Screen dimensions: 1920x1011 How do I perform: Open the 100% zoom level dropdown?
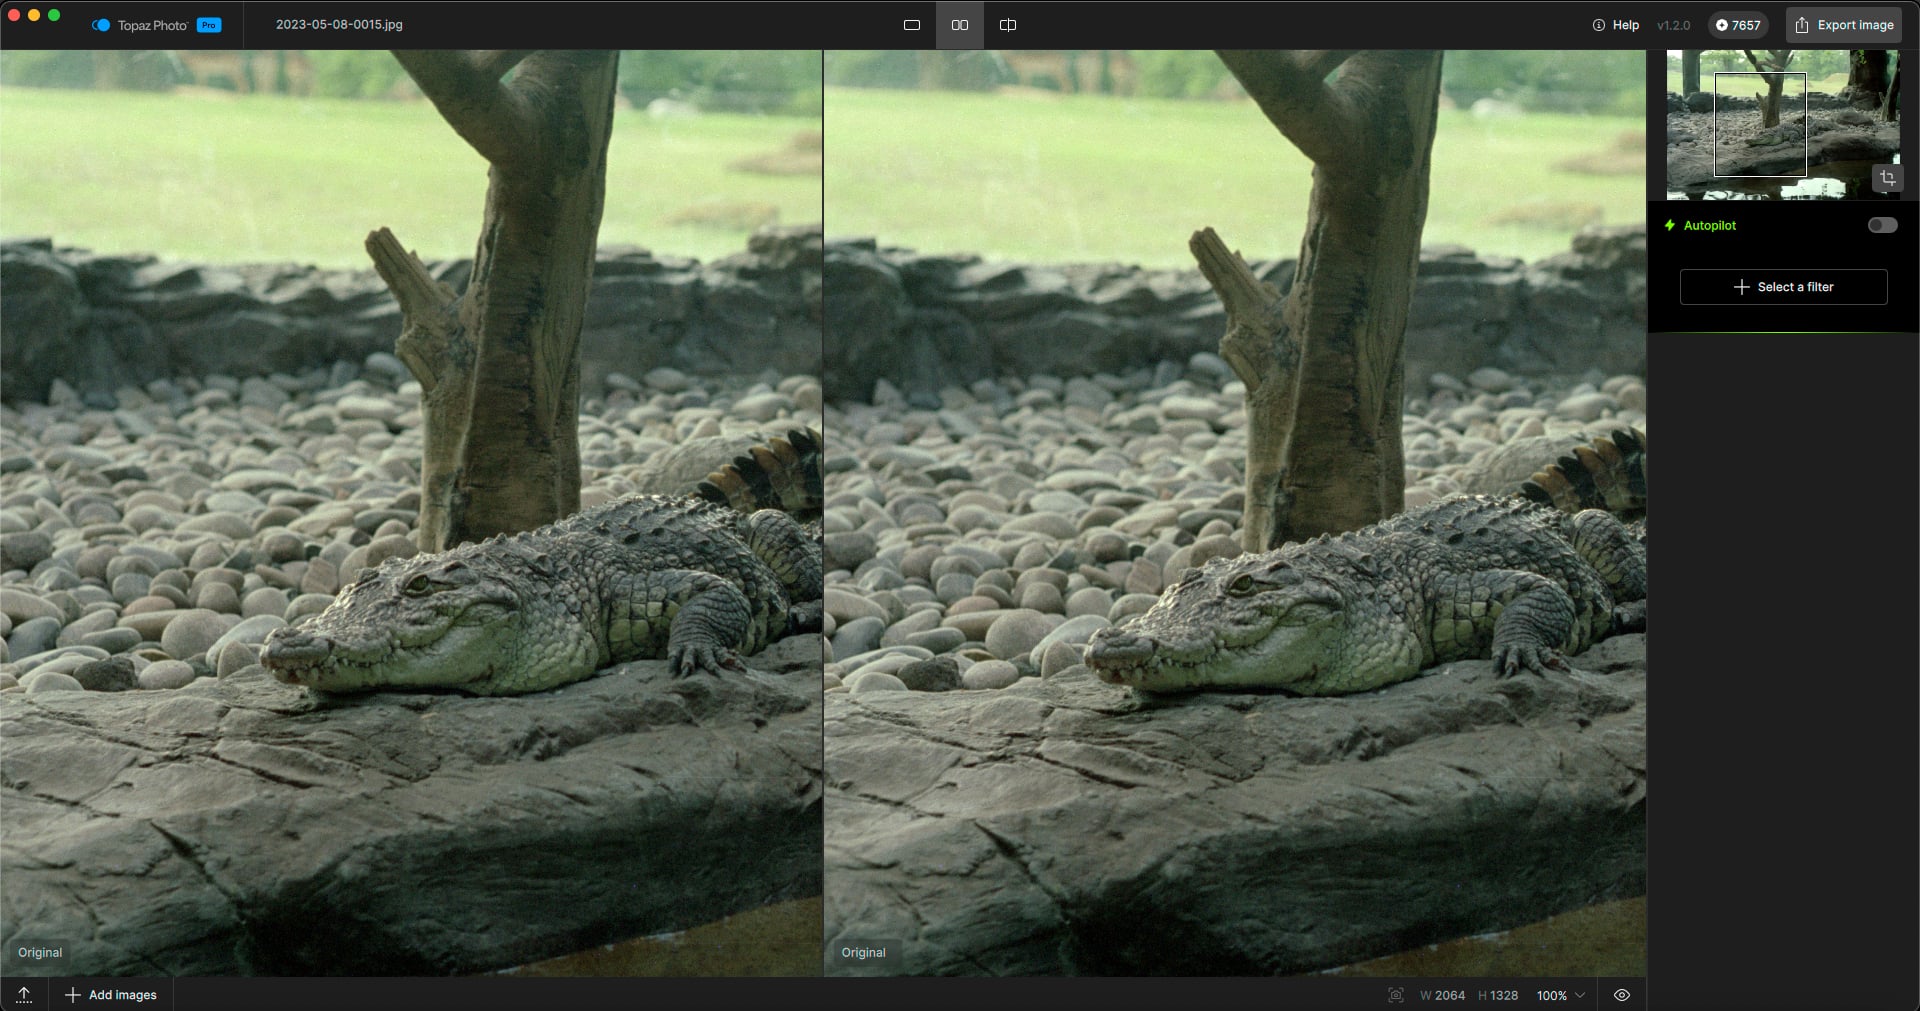1560,995
